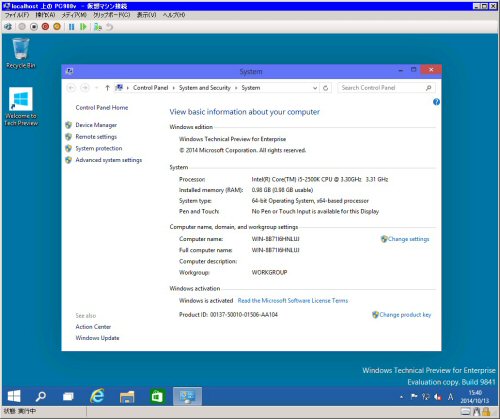Open the クリップボード(C) menu

(x=112, y=15)
